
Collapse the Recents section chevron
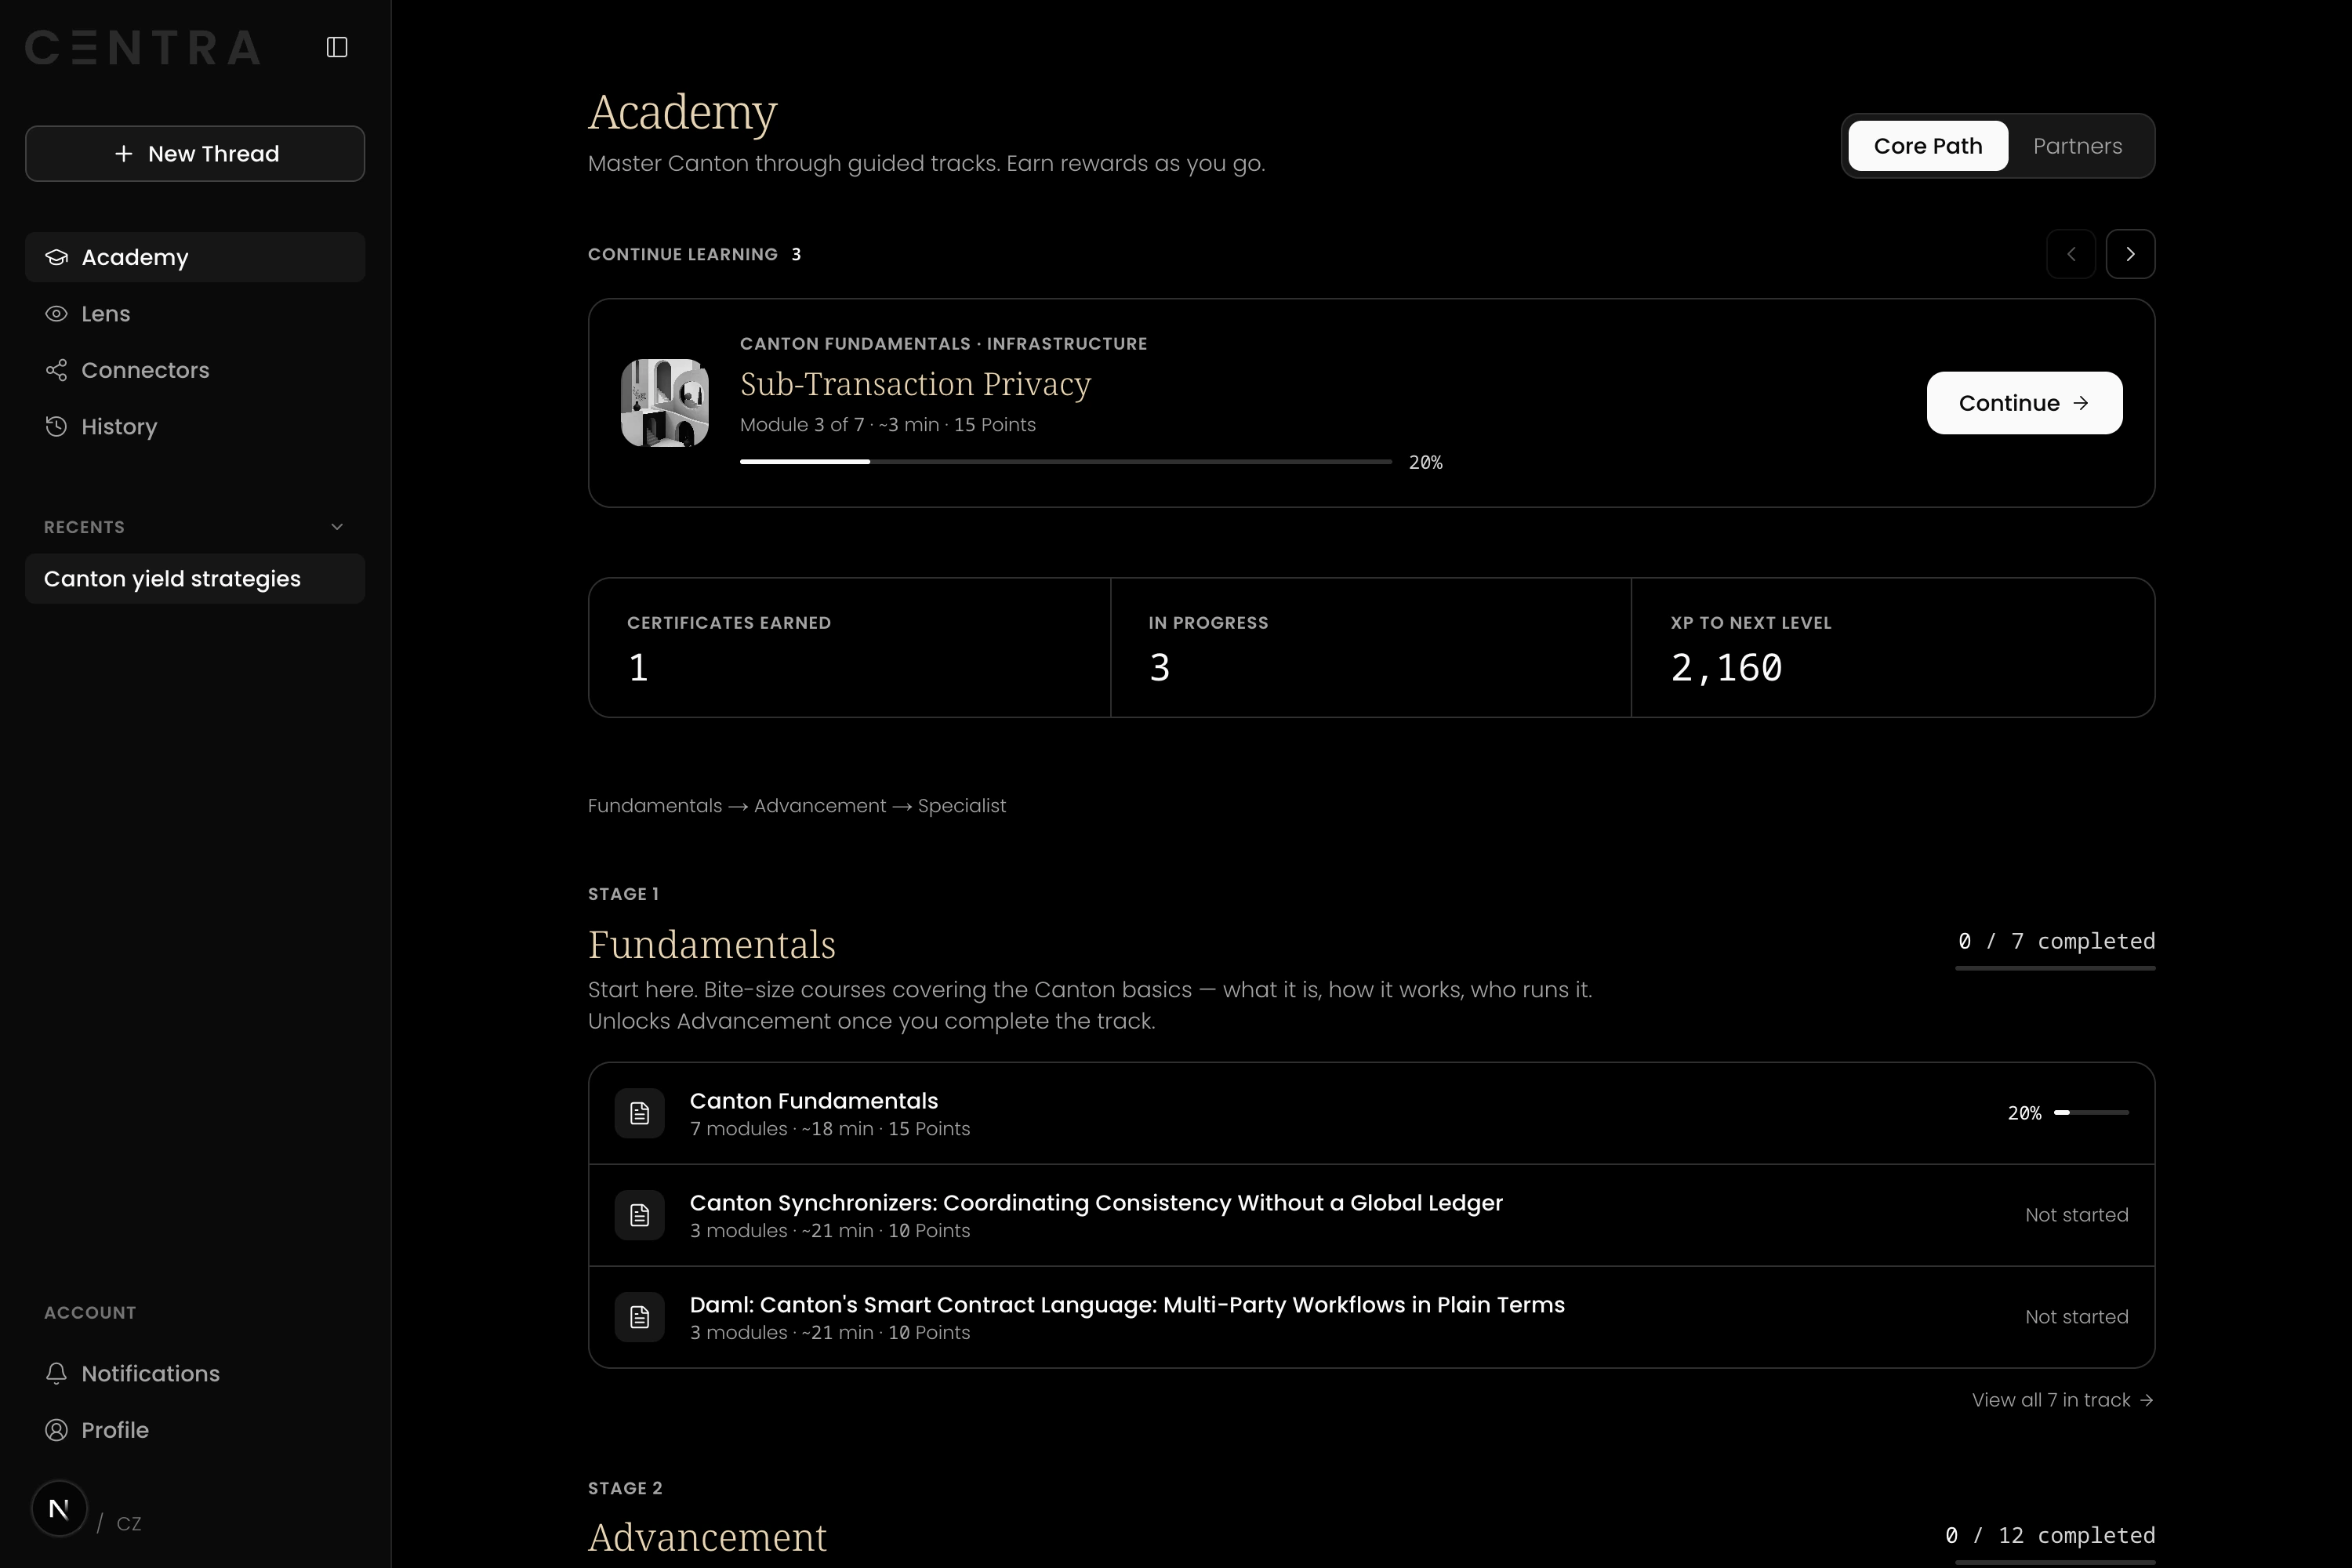pyautogui.click(x=337, y=527)
